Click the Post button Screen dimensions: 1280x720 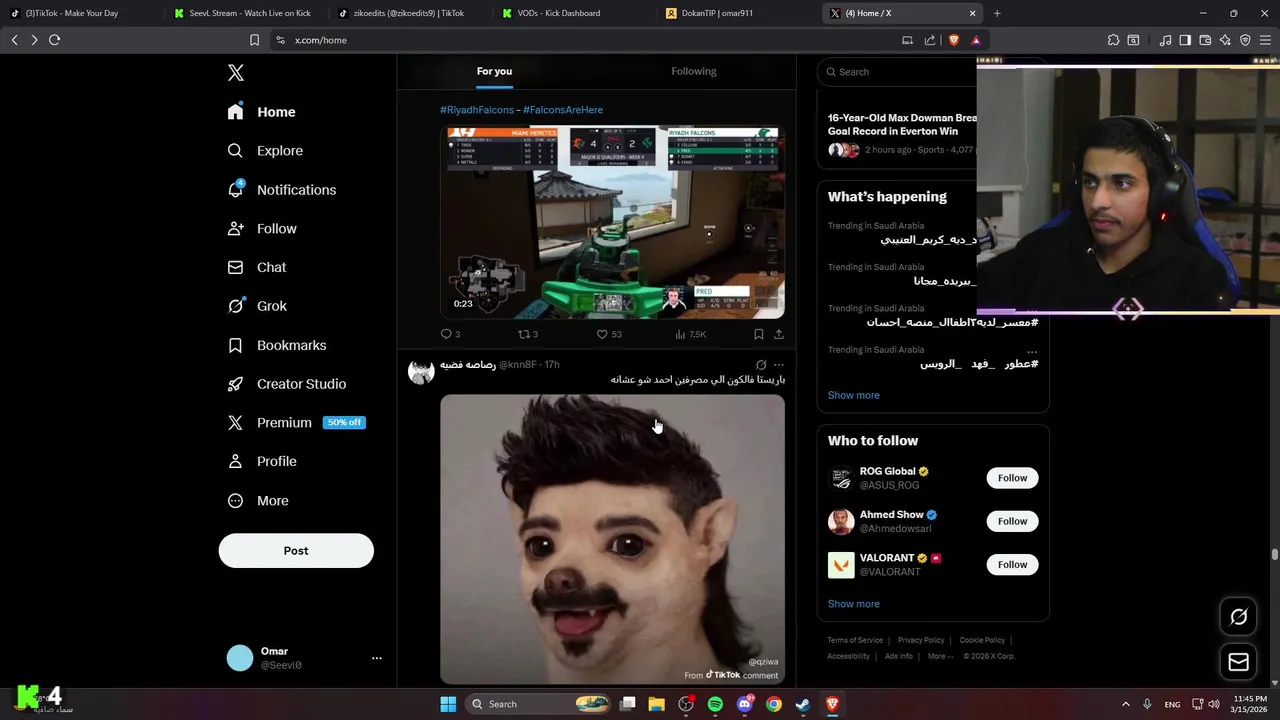(x=296, y=551)
